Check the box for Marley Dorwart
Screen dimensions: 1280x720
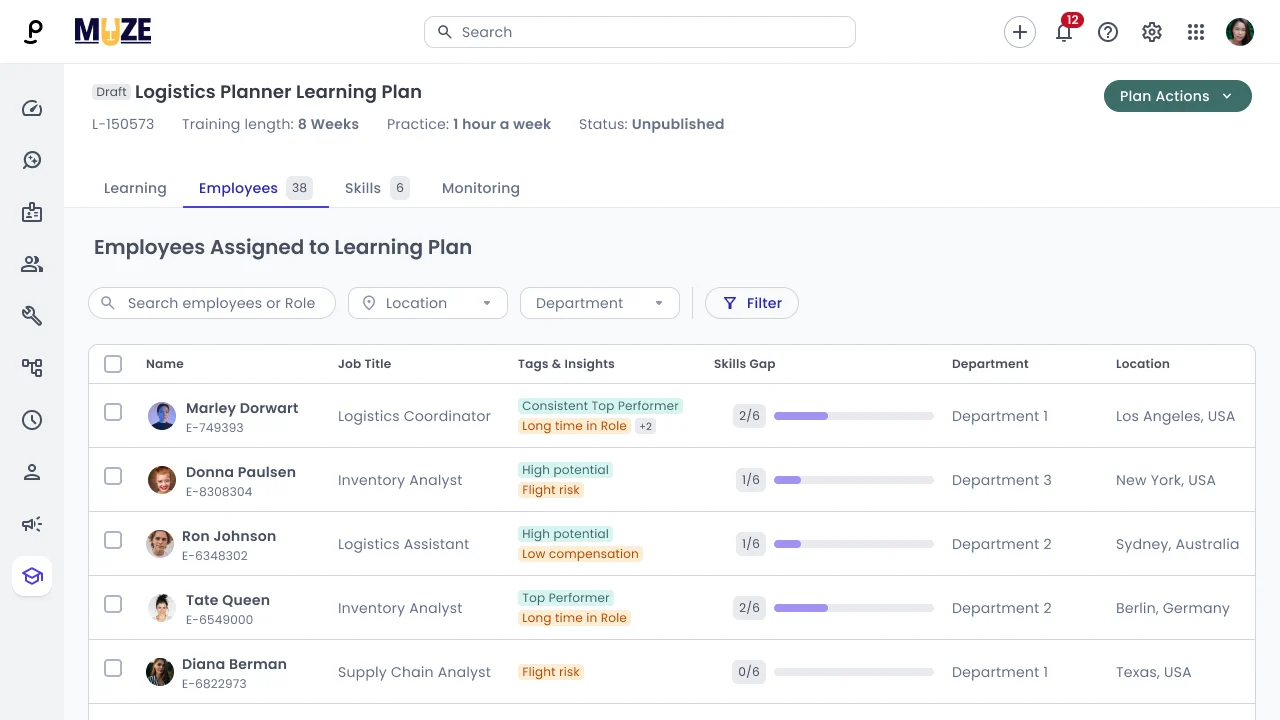click(113, 412)
